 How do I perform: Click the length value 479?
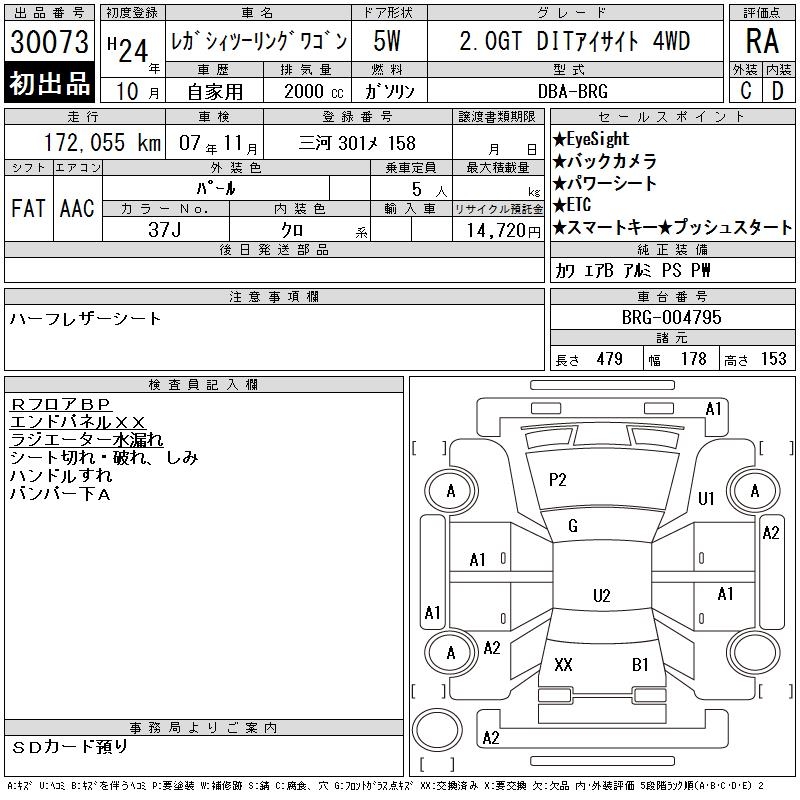610,359
